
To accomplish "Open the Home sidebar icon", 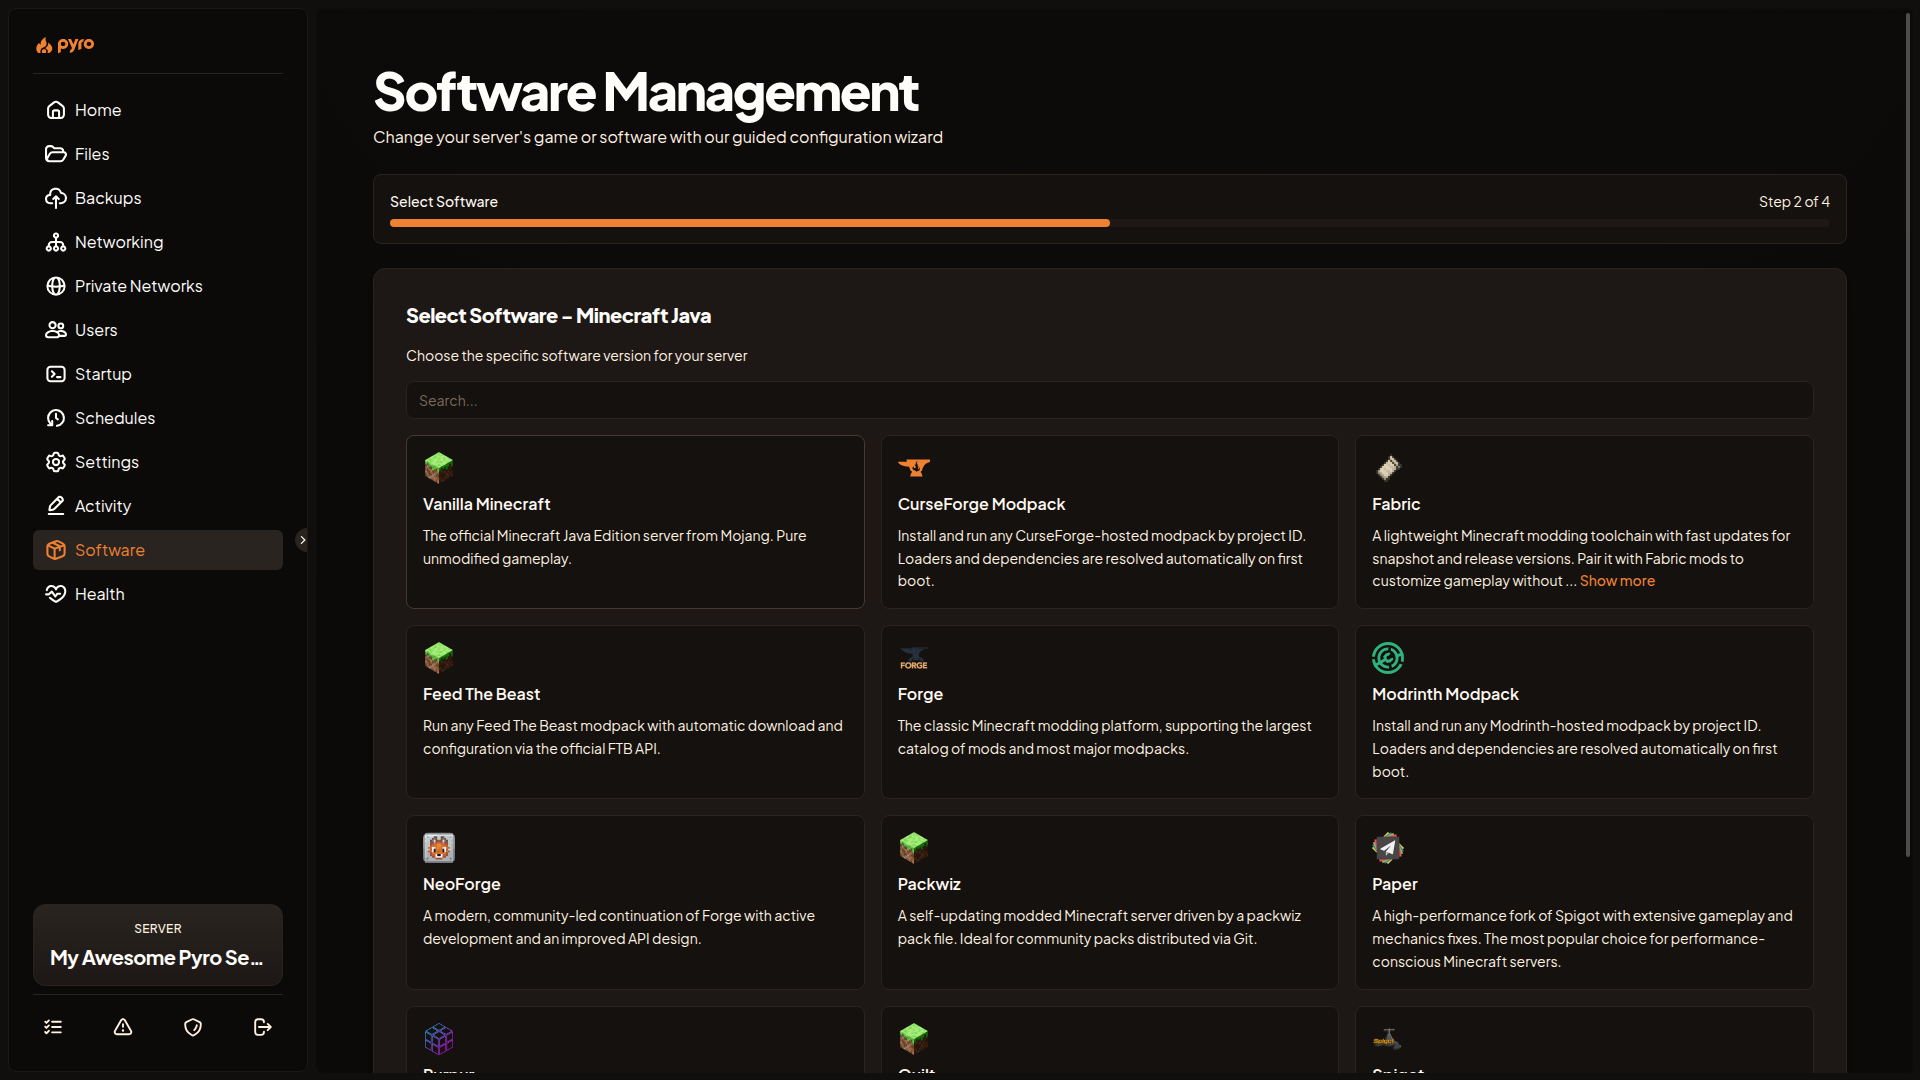I will (56, 110).
